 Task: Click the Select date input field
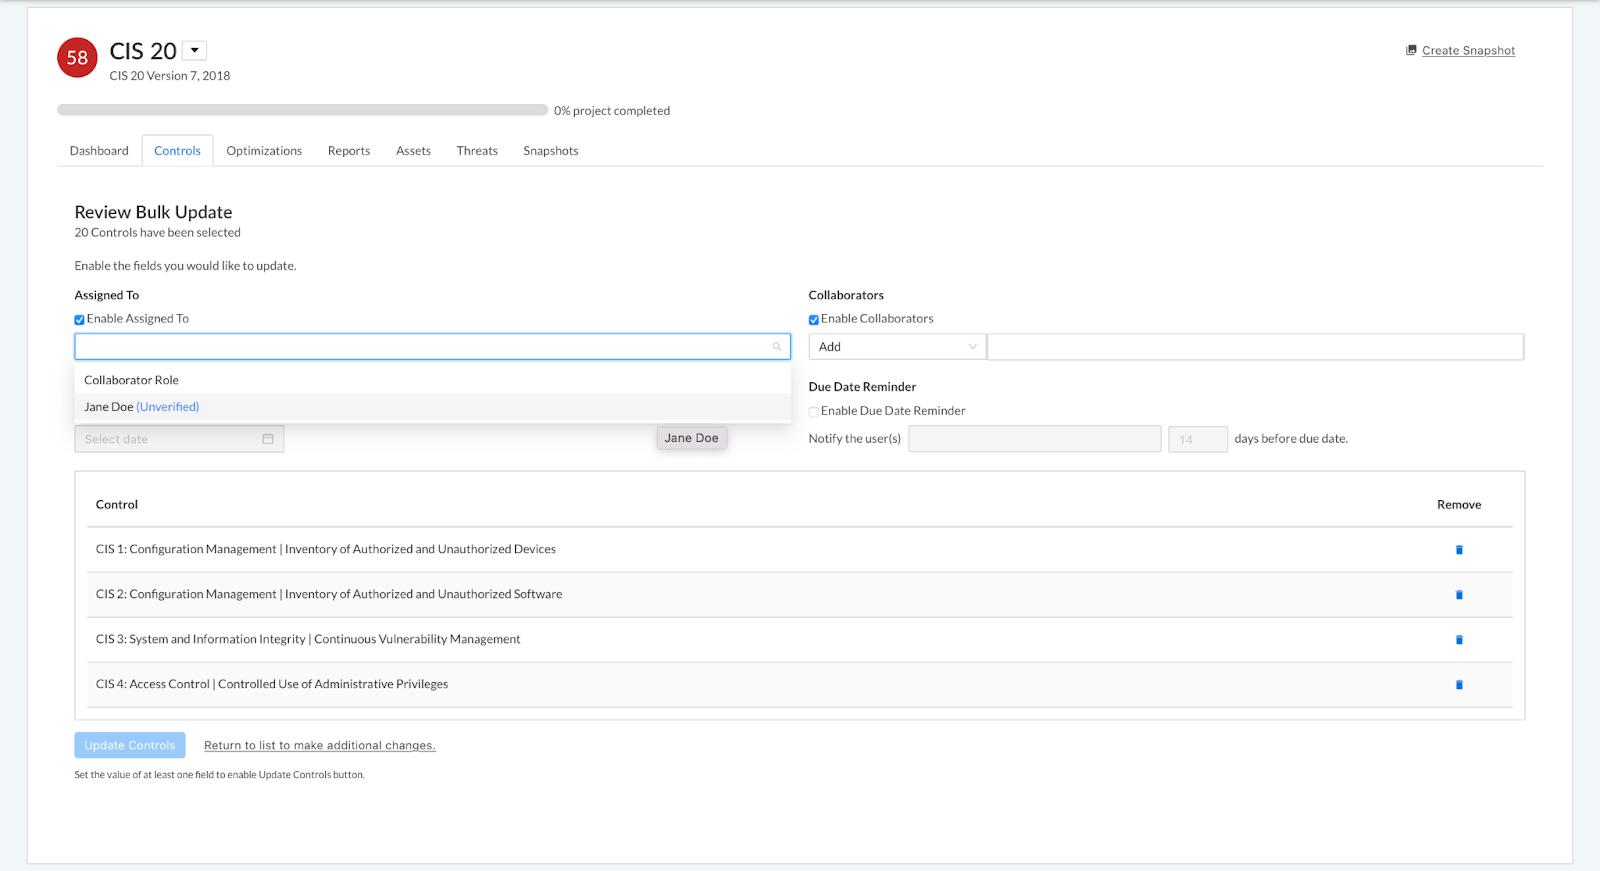pyautogui.click(x=179, y=439)
